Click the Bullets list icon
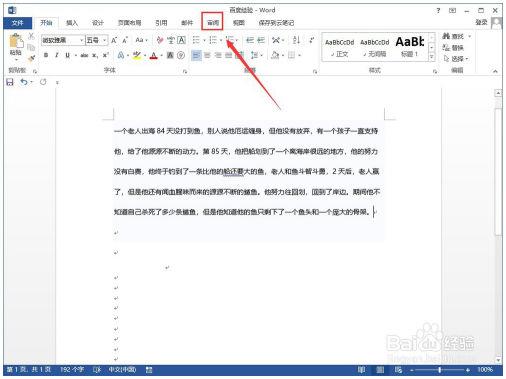The height and width of the screenshot is (379, 506). tap(196, 40)
